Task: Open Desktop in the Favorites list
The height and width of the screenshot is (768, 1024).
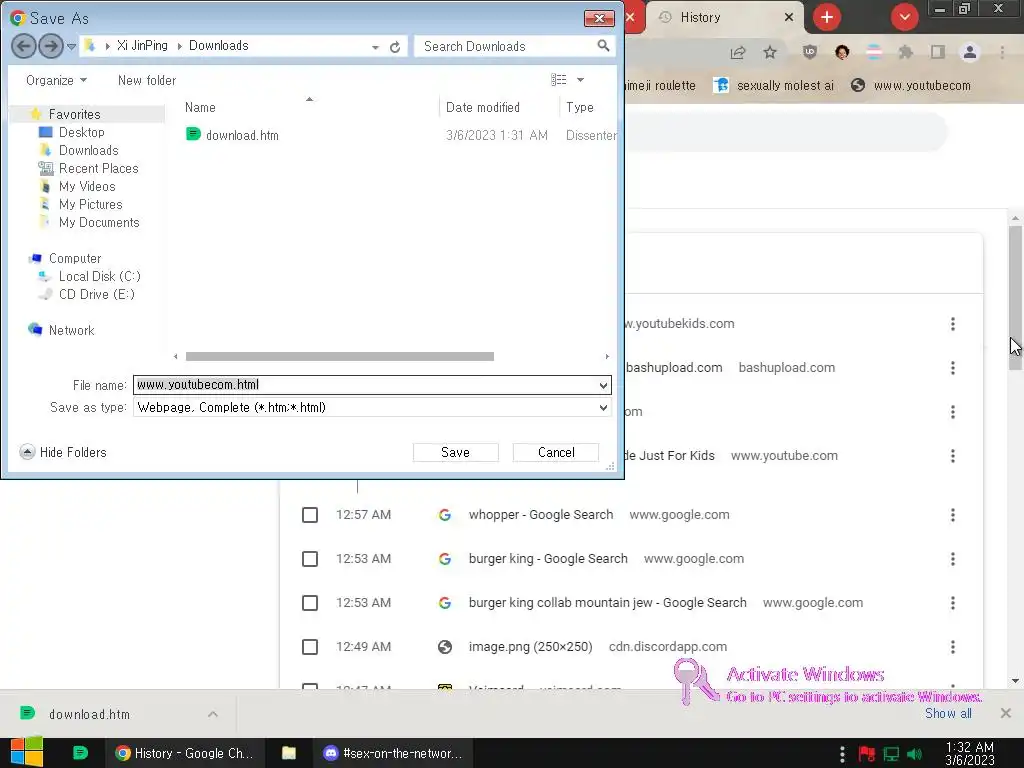Action: point(81,133)
